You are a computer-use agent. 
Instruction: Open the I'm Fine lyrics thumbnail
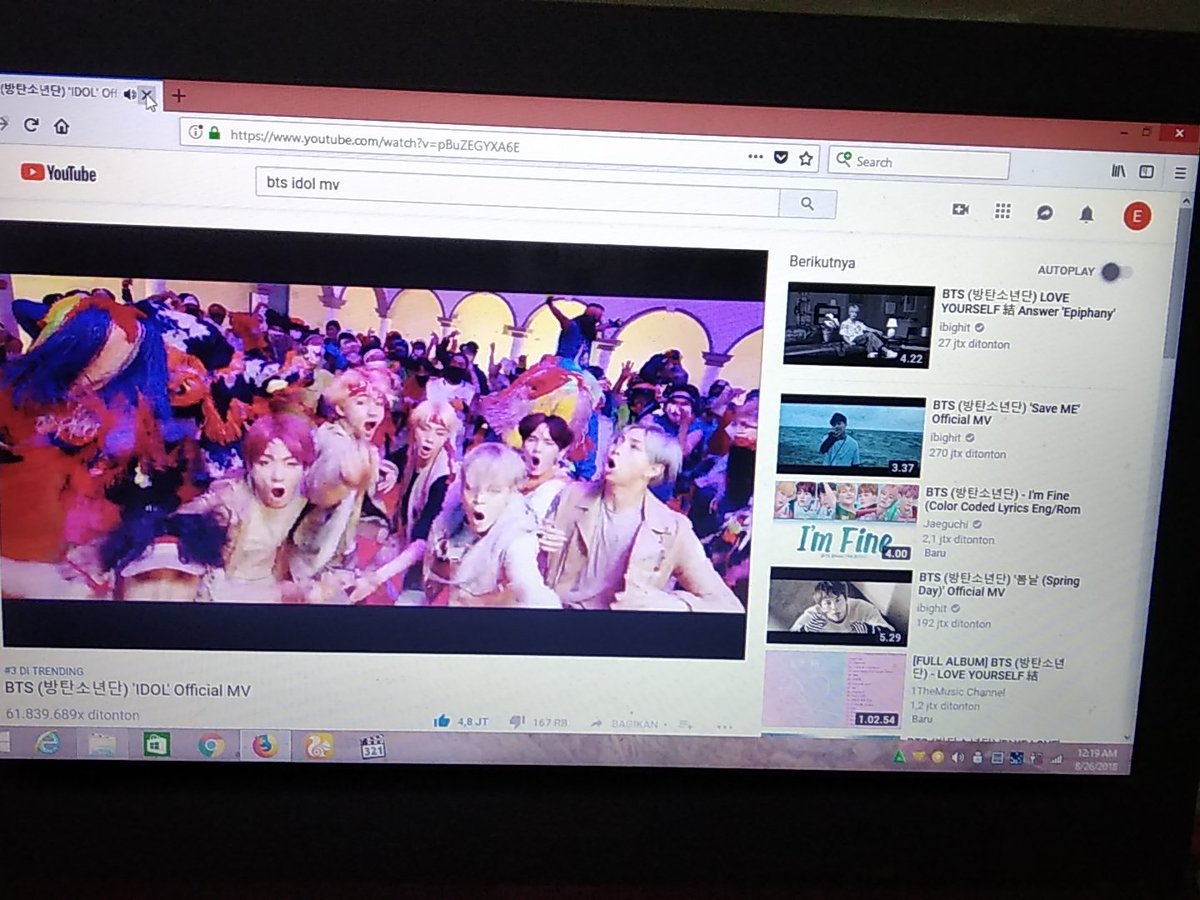pyautogui.click(x=846, y=523)
